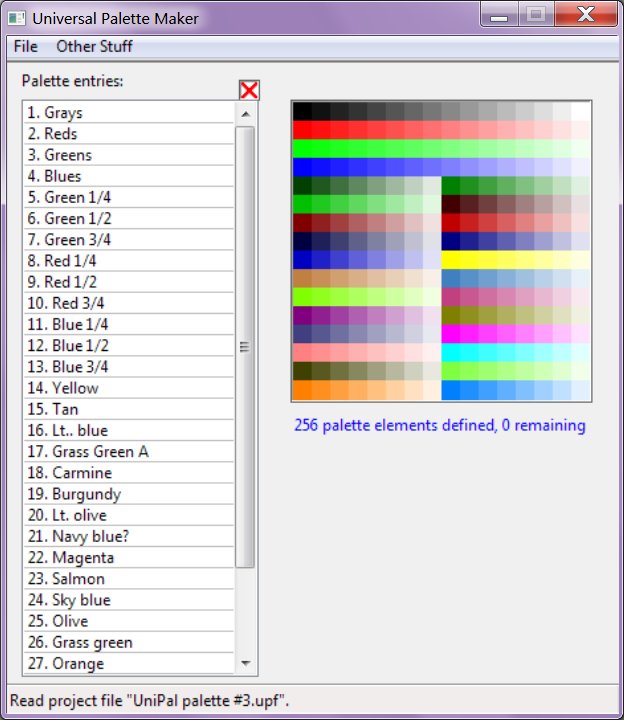The height and width of the screenshot is (720, 624).
Task: Select the '22. Magenta' palette entry
Action: [129, 557]
